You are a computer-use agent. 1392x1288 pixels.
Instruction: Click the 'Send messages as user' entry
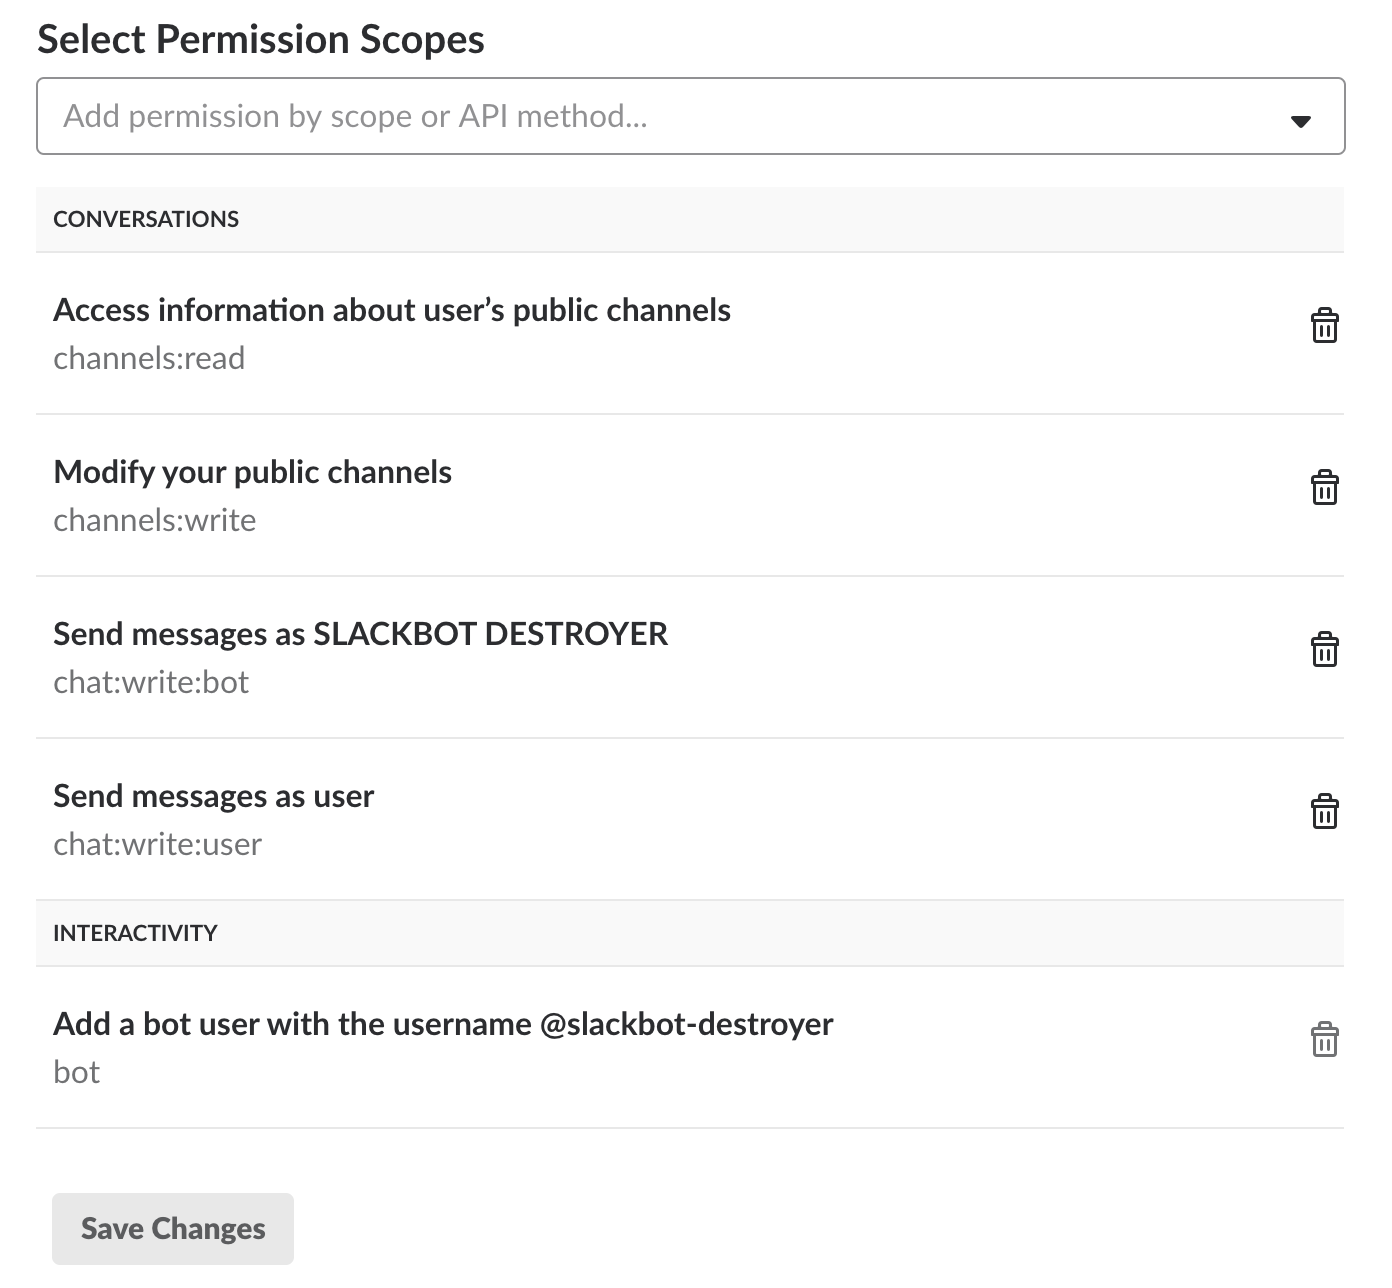pyautogui.click(x=213, y=796)
